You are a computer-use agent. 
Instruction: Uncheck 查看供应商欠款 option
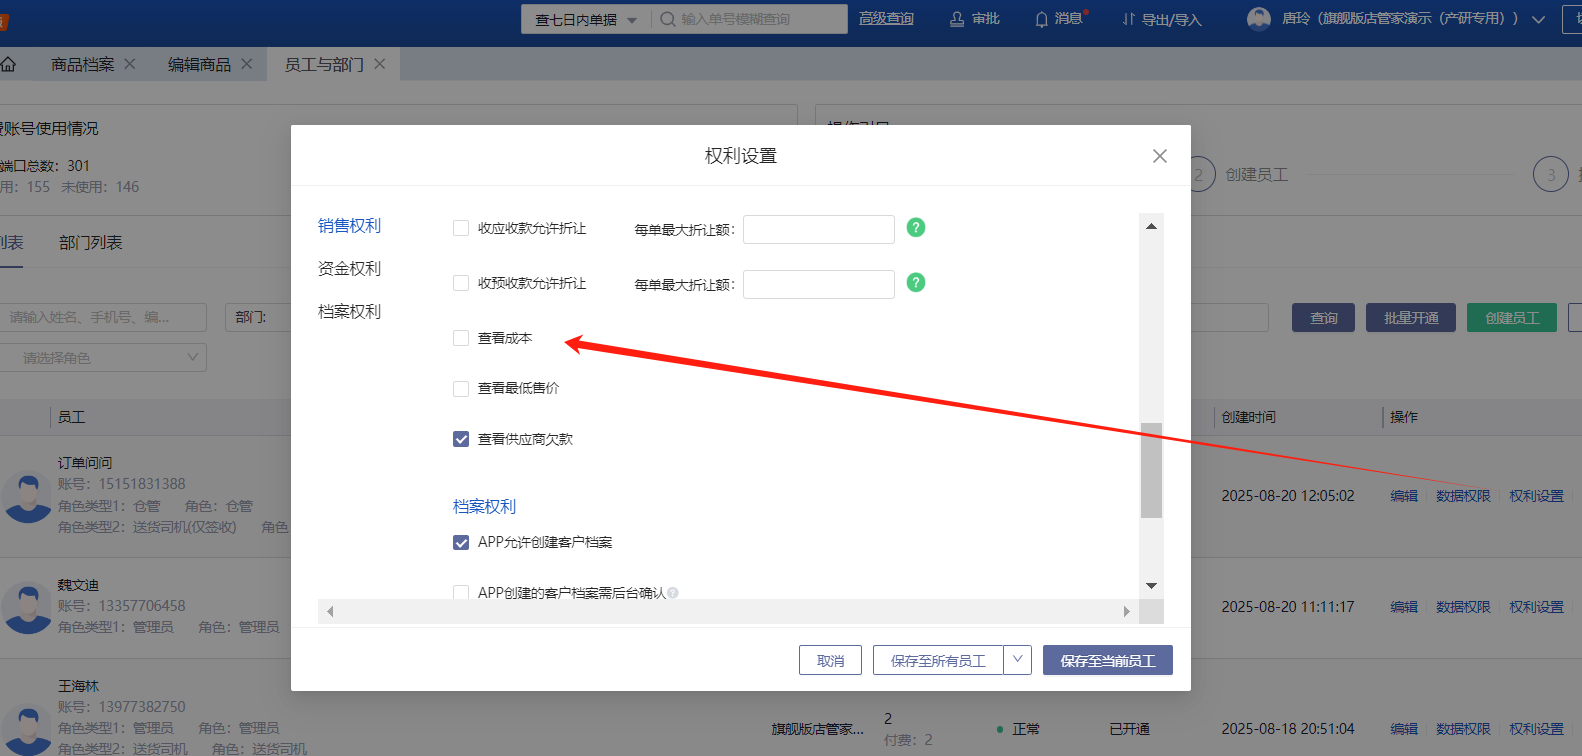pos(461,439)
